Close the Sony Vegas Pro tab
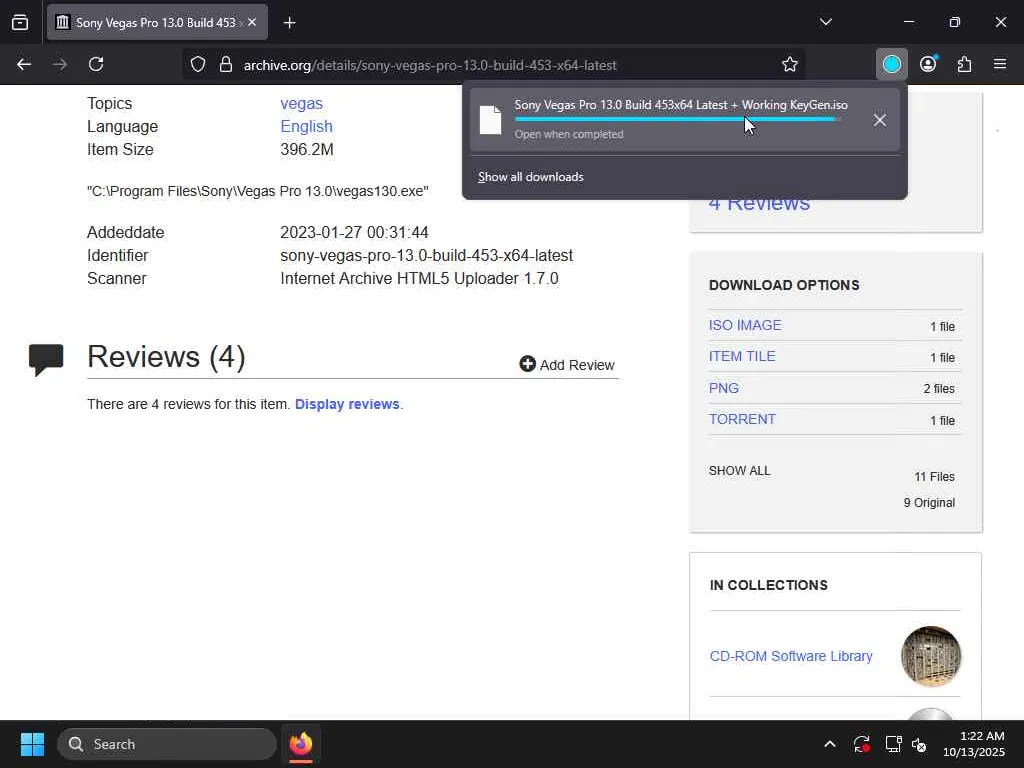1024x768 pixels. click(252, 22)
